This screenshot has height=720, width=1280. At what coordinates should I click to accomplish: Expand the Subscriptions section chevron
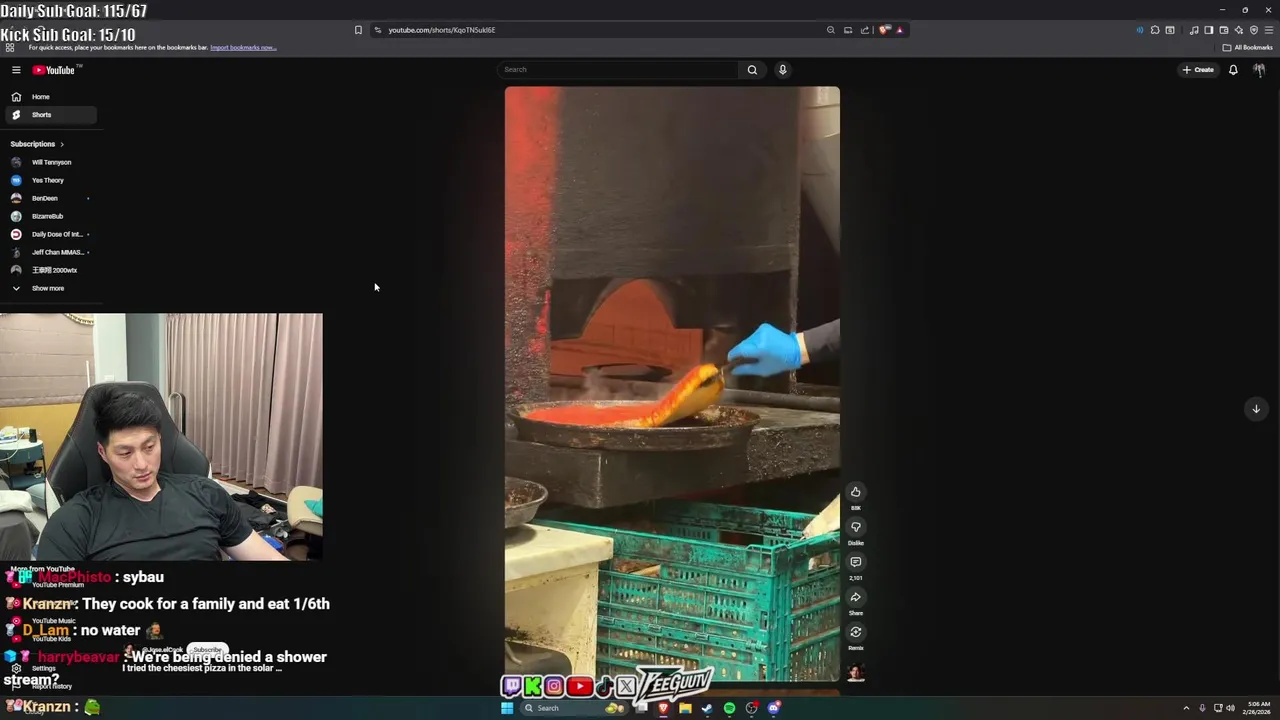click(x=61, y=144)
